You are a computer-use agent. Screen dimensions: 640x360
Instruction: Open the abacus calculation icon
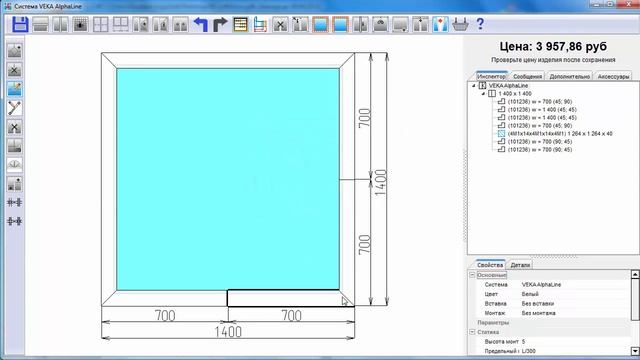pos(240,24)
